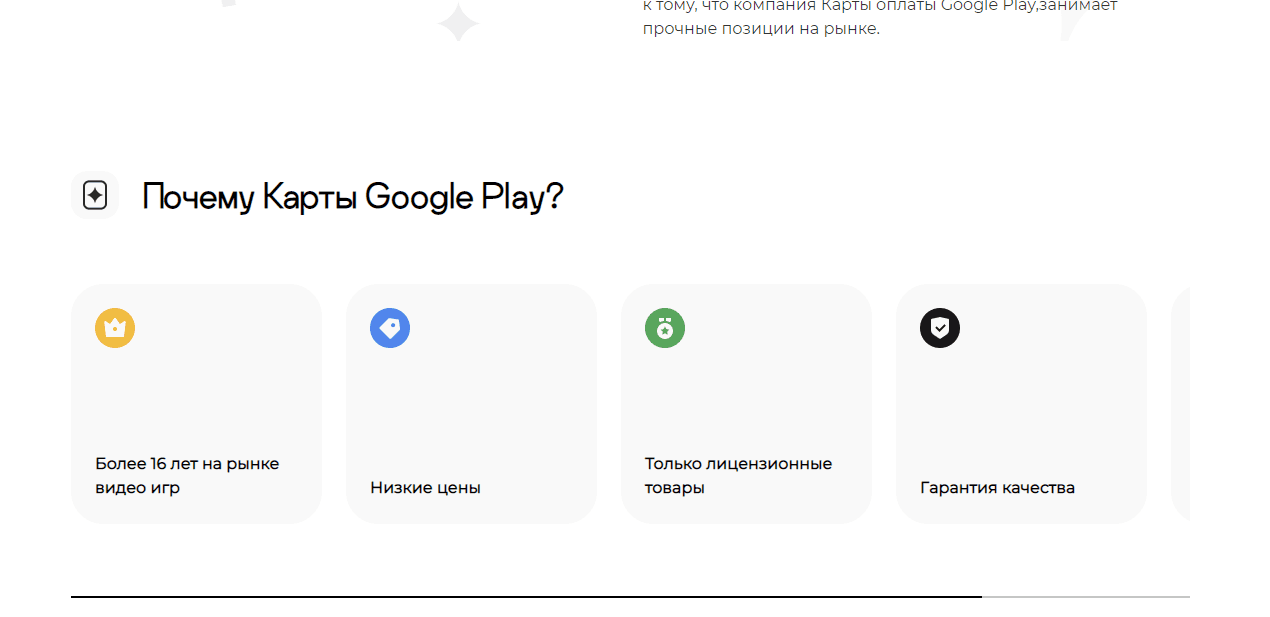Viewport: 1270px width, 617px height.
Task: Click the black shield checkmark icon
Action: tap(940, 328)
